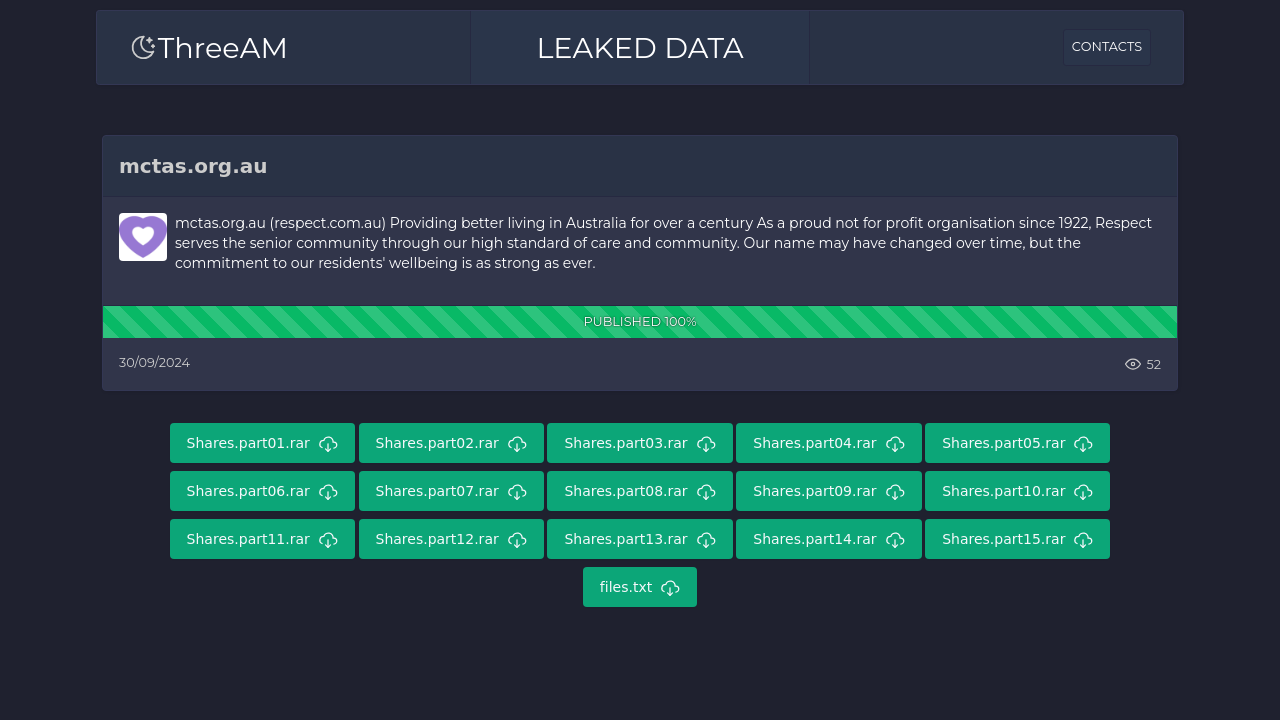Select the Shares.part04.rar button
1280x720 pixels.
pos(829,443)
